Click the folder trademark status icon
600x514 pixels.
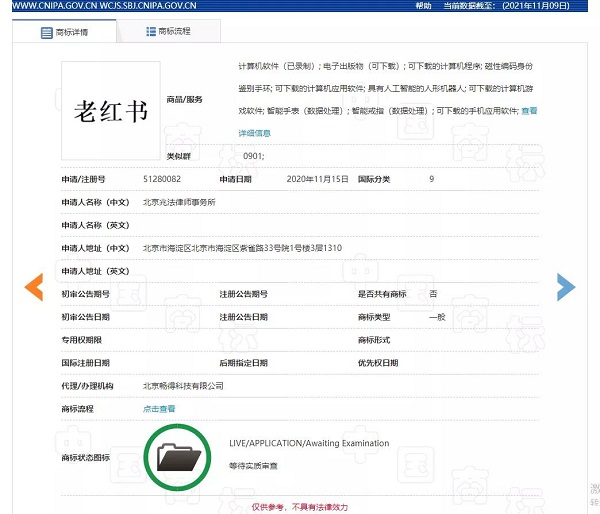179,458
